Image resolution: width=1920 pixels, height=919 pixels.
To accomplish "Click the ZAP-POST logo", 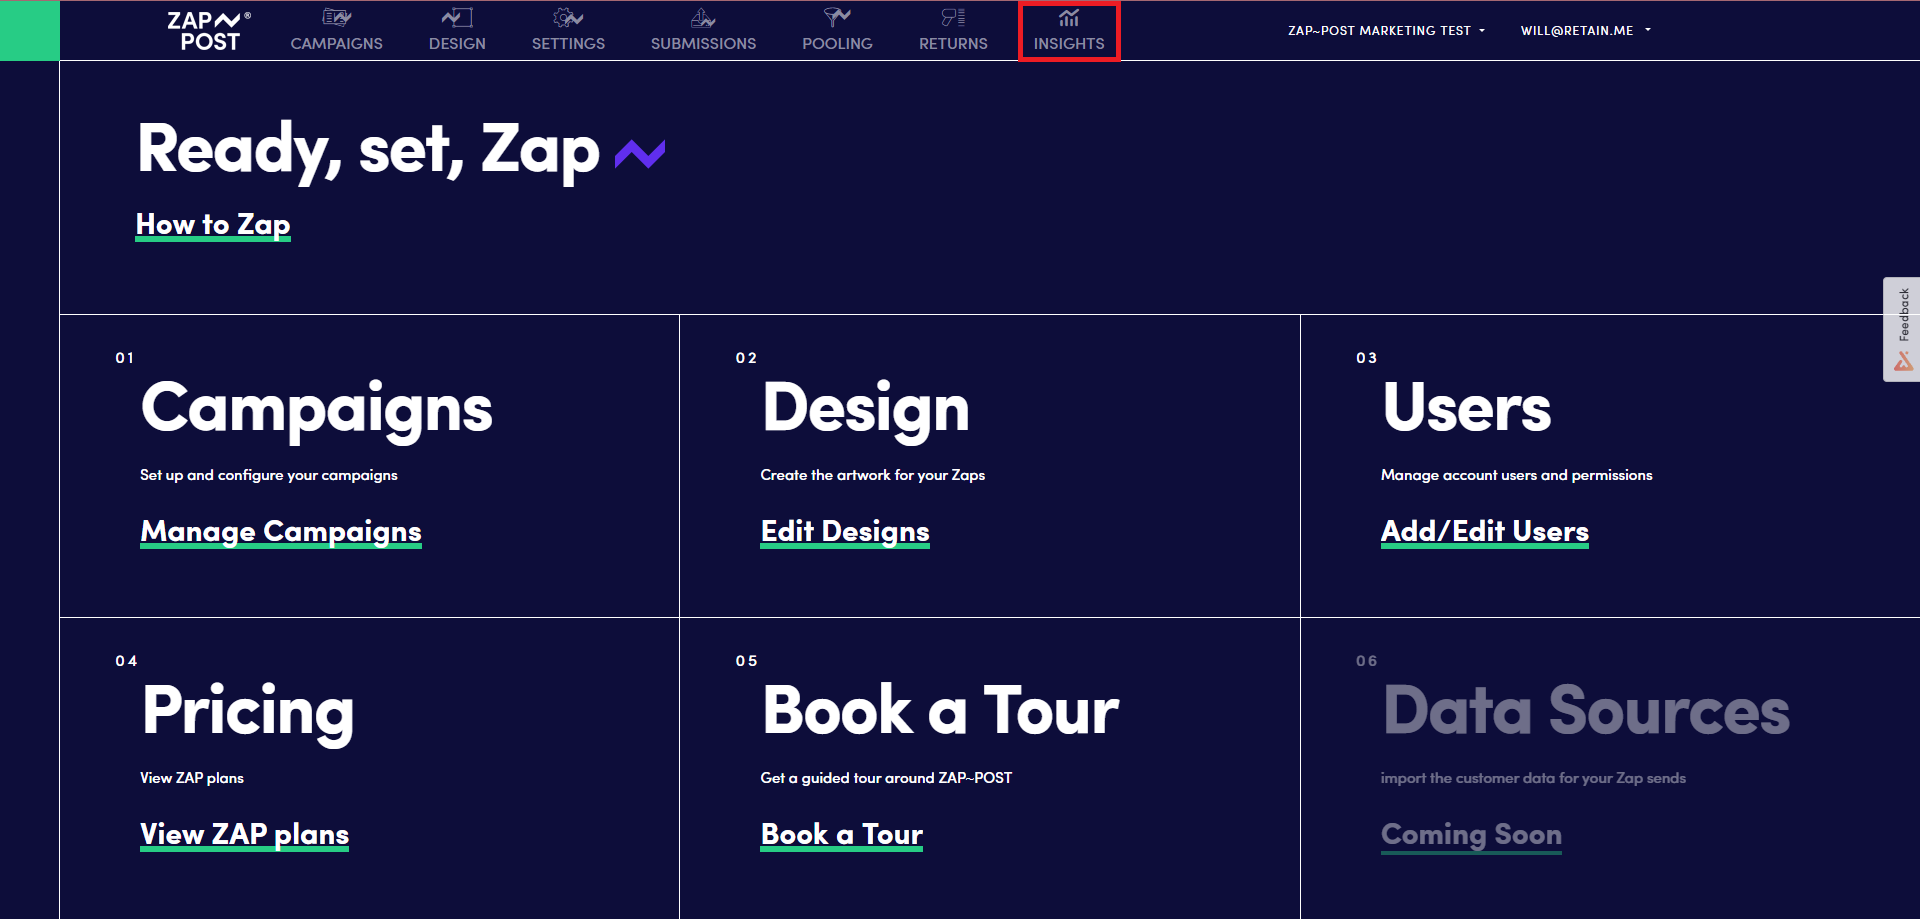I will [209, 31].
